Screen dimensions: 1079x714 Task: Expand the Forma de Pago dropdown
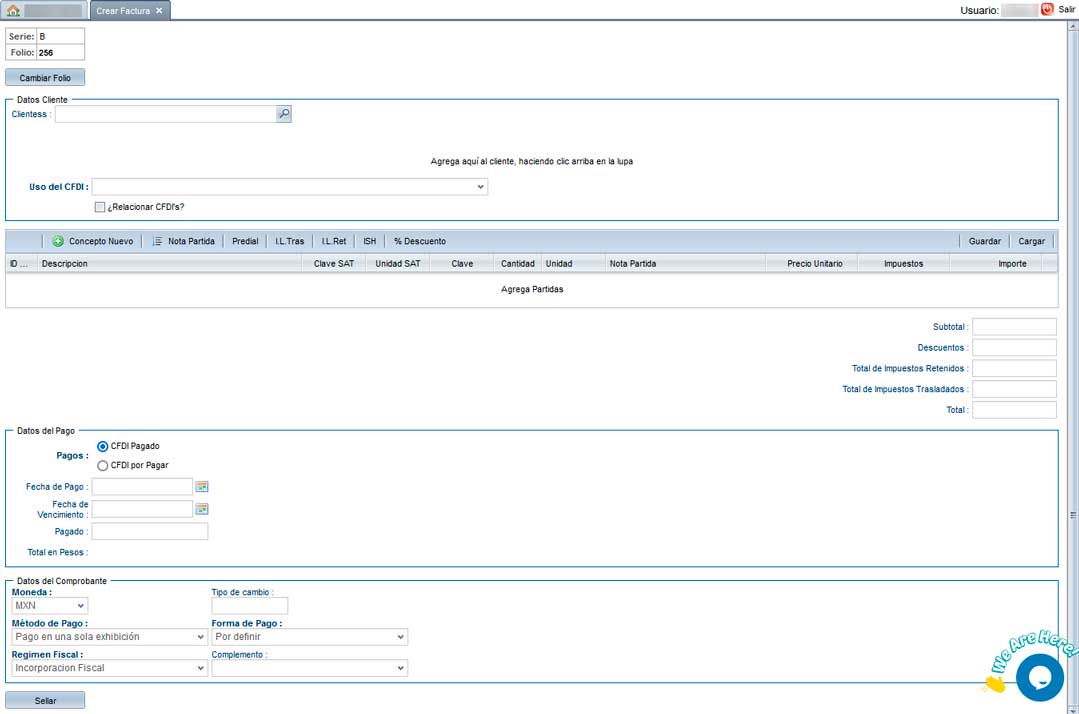(x=400, y=637)
